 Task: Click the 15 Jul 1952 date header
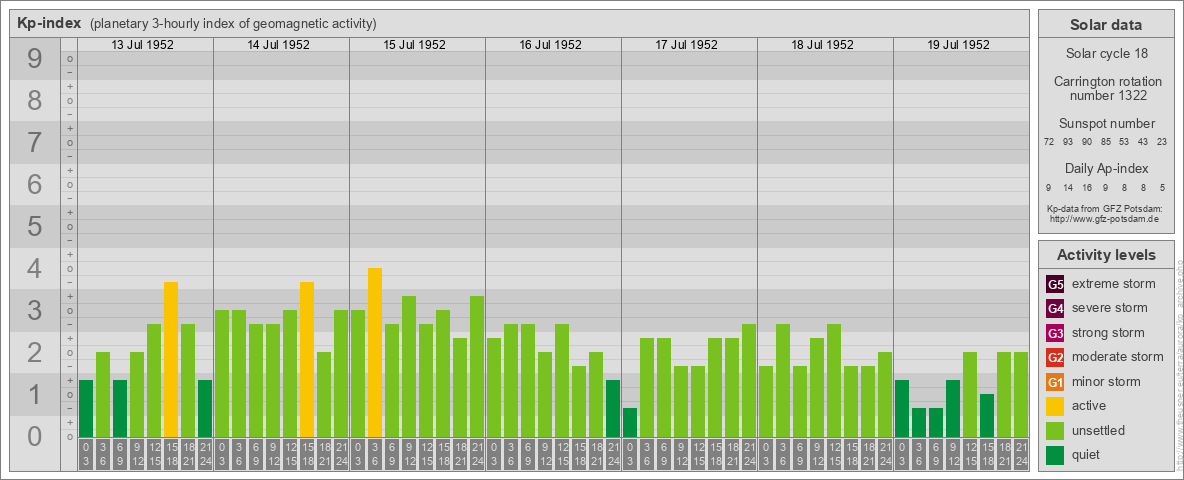(x=415, y=45)
